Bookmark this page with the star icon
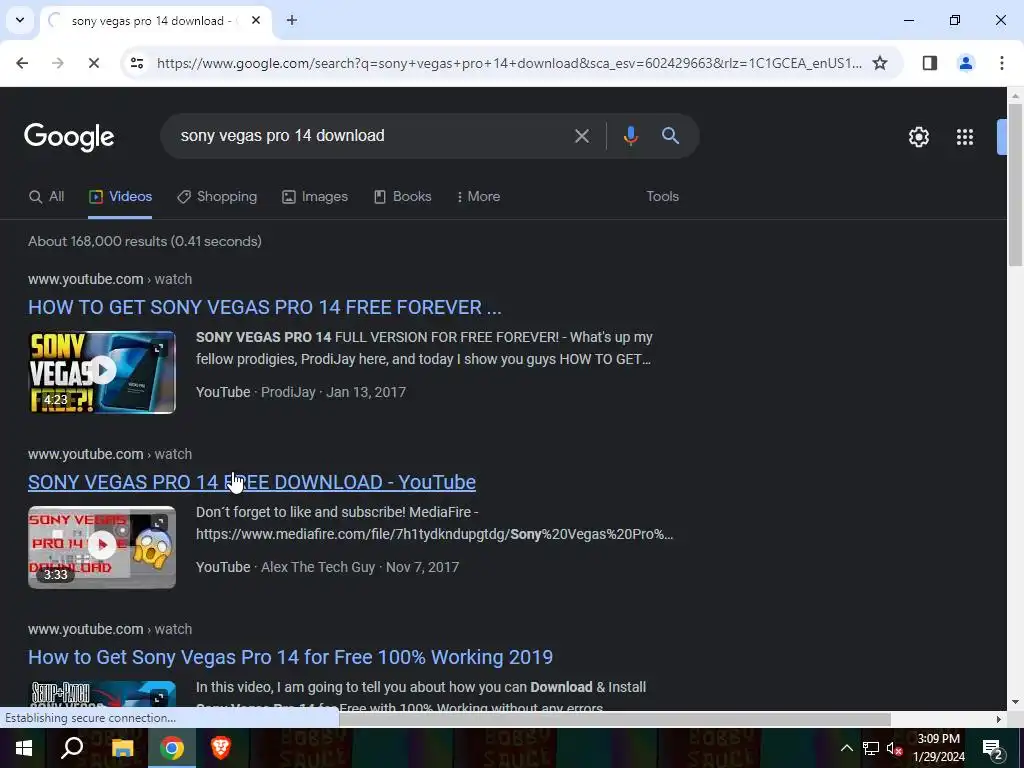The width and height of the screenshot is (1024, 768). (x=880, y=63)
